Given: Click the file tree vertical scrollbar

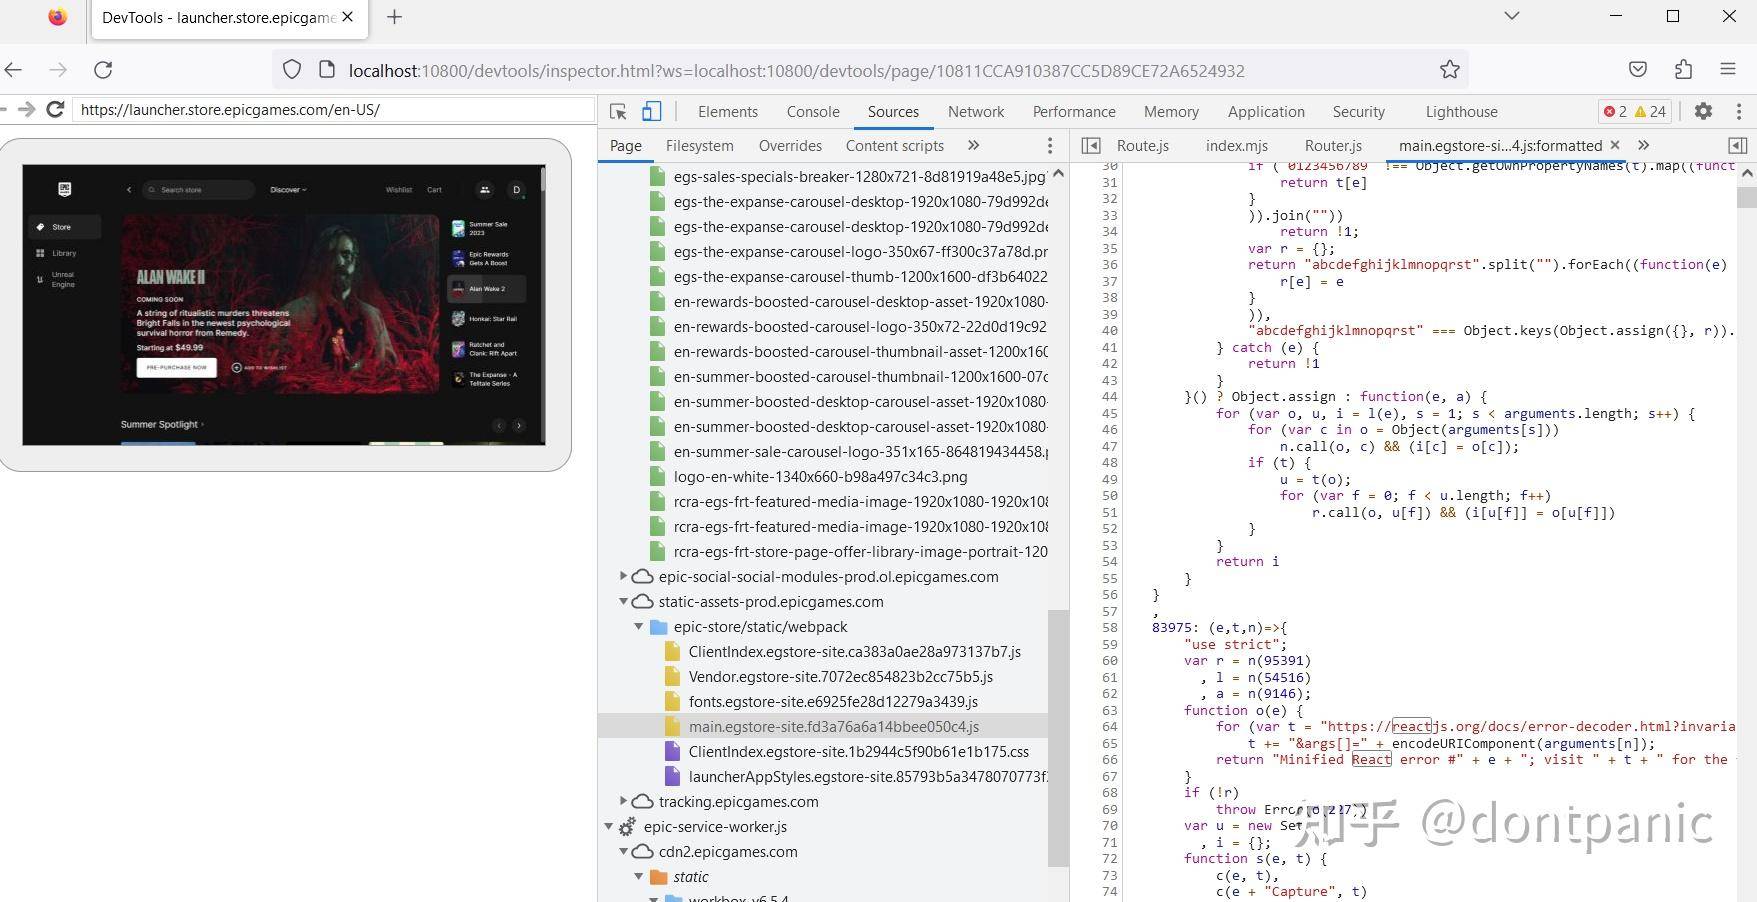Looking at the screenshot, I should 1058,737.
